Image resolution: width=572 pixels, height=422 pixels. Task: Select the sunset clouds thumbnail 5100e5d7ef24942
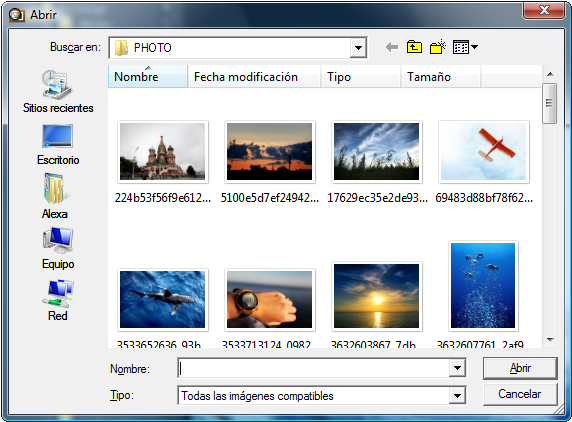tap(270, 152)
